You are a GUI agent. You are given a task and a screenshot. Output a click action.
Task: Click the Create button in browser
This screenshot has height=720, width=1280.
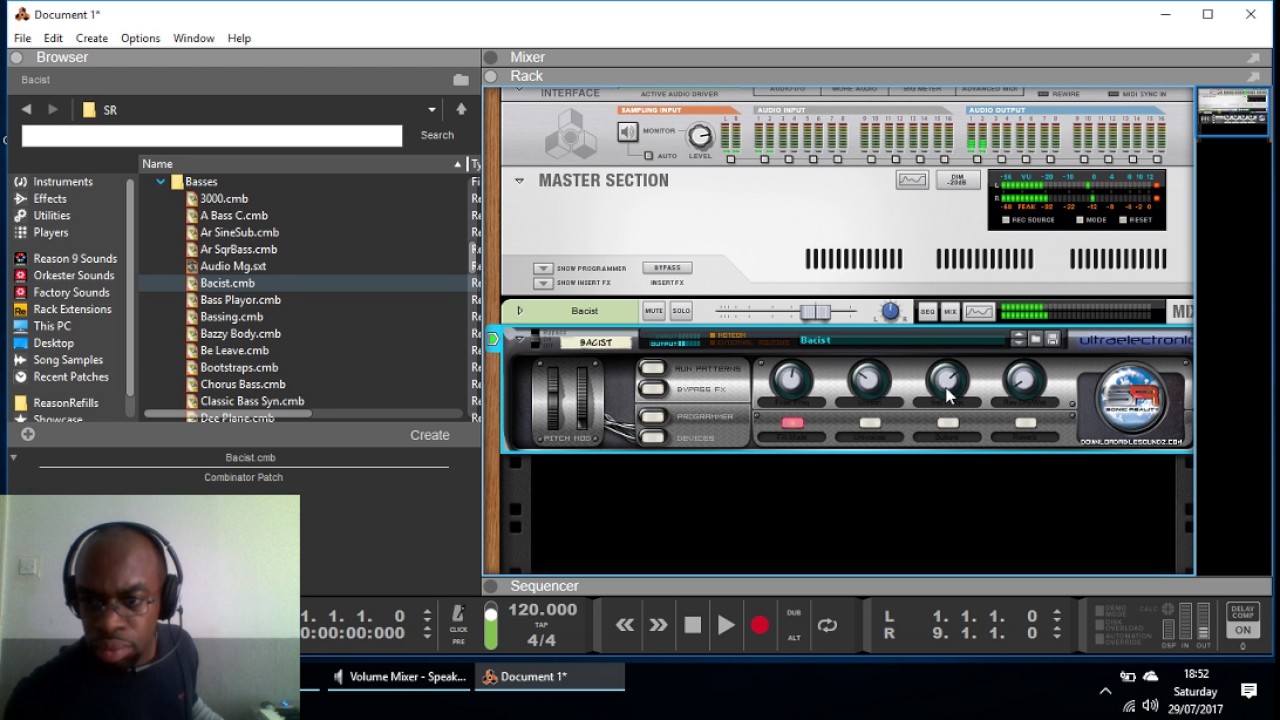point(430,435)
